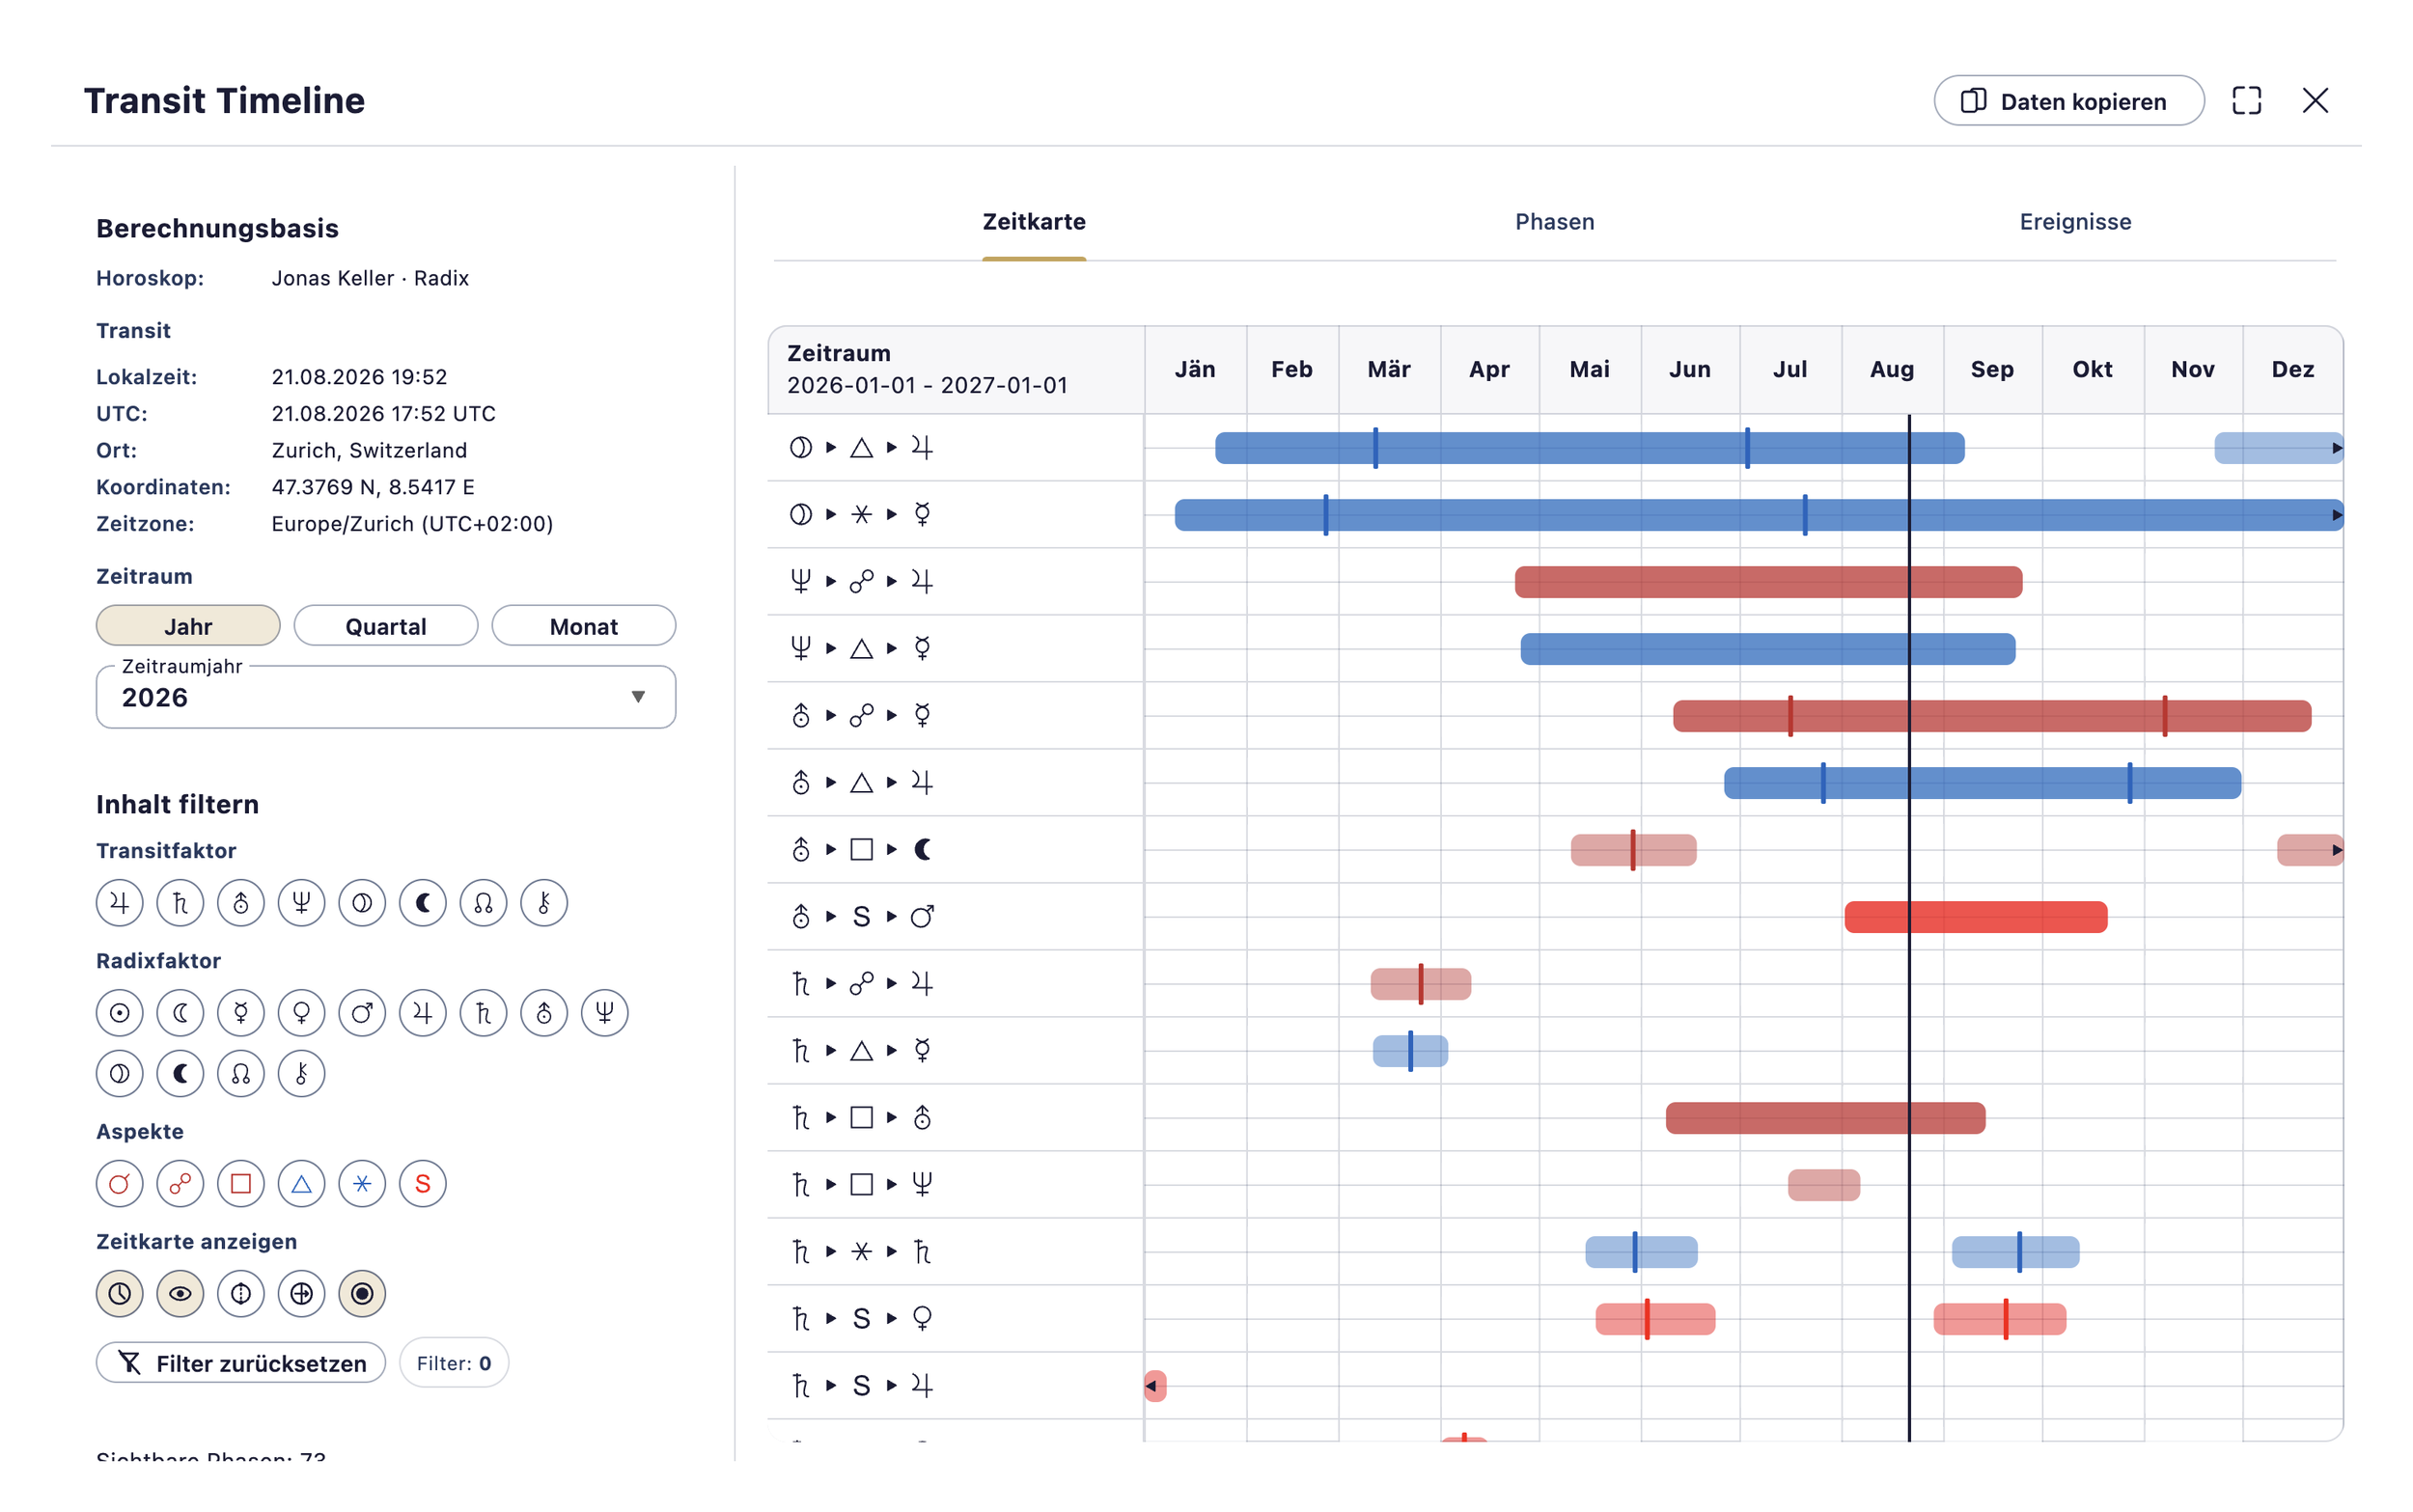The image size is (2413, 1512).
Task: Filter by Jupiter in Radixfaktor
Action: (x=423, y=1013)
